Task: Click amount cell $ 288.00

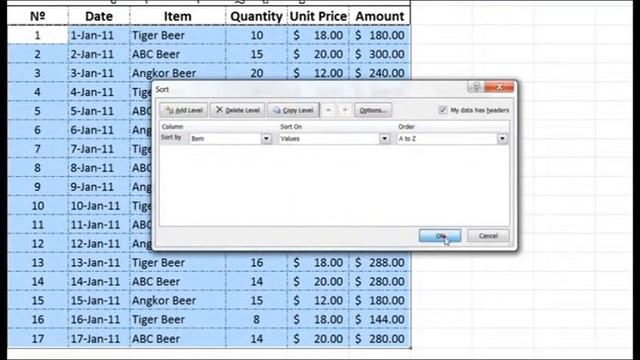Action: coord(380,262)
